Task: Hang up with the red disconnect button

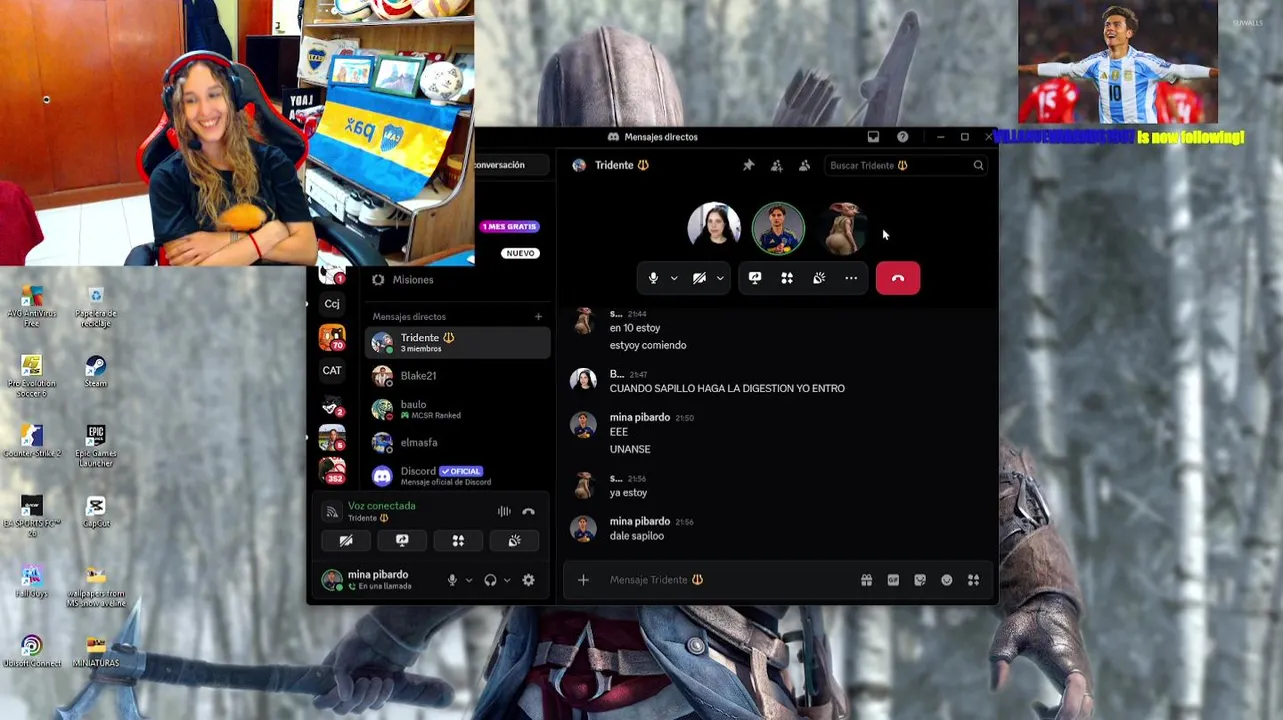Action: point(898,278)
